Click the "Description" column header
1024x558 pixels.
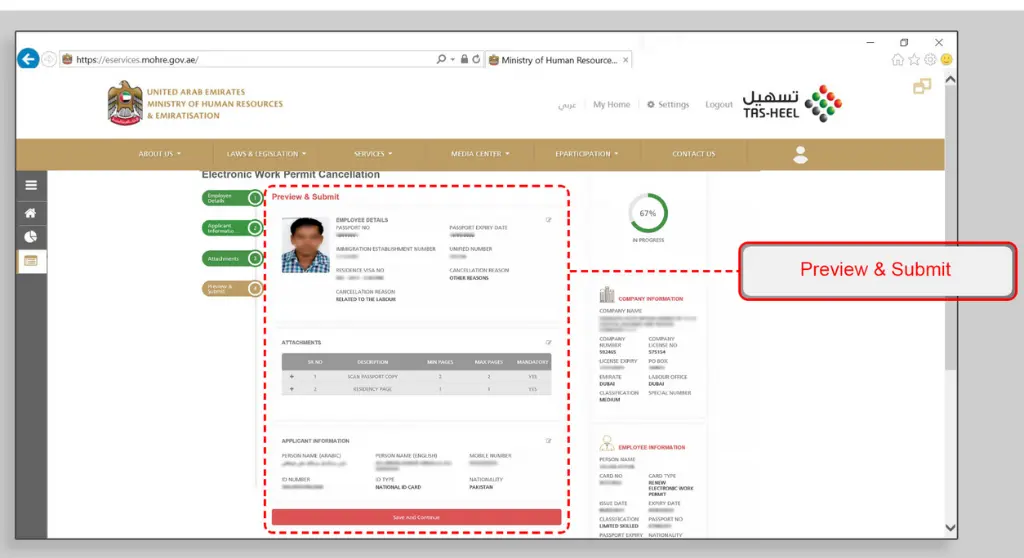pos(373,362)
